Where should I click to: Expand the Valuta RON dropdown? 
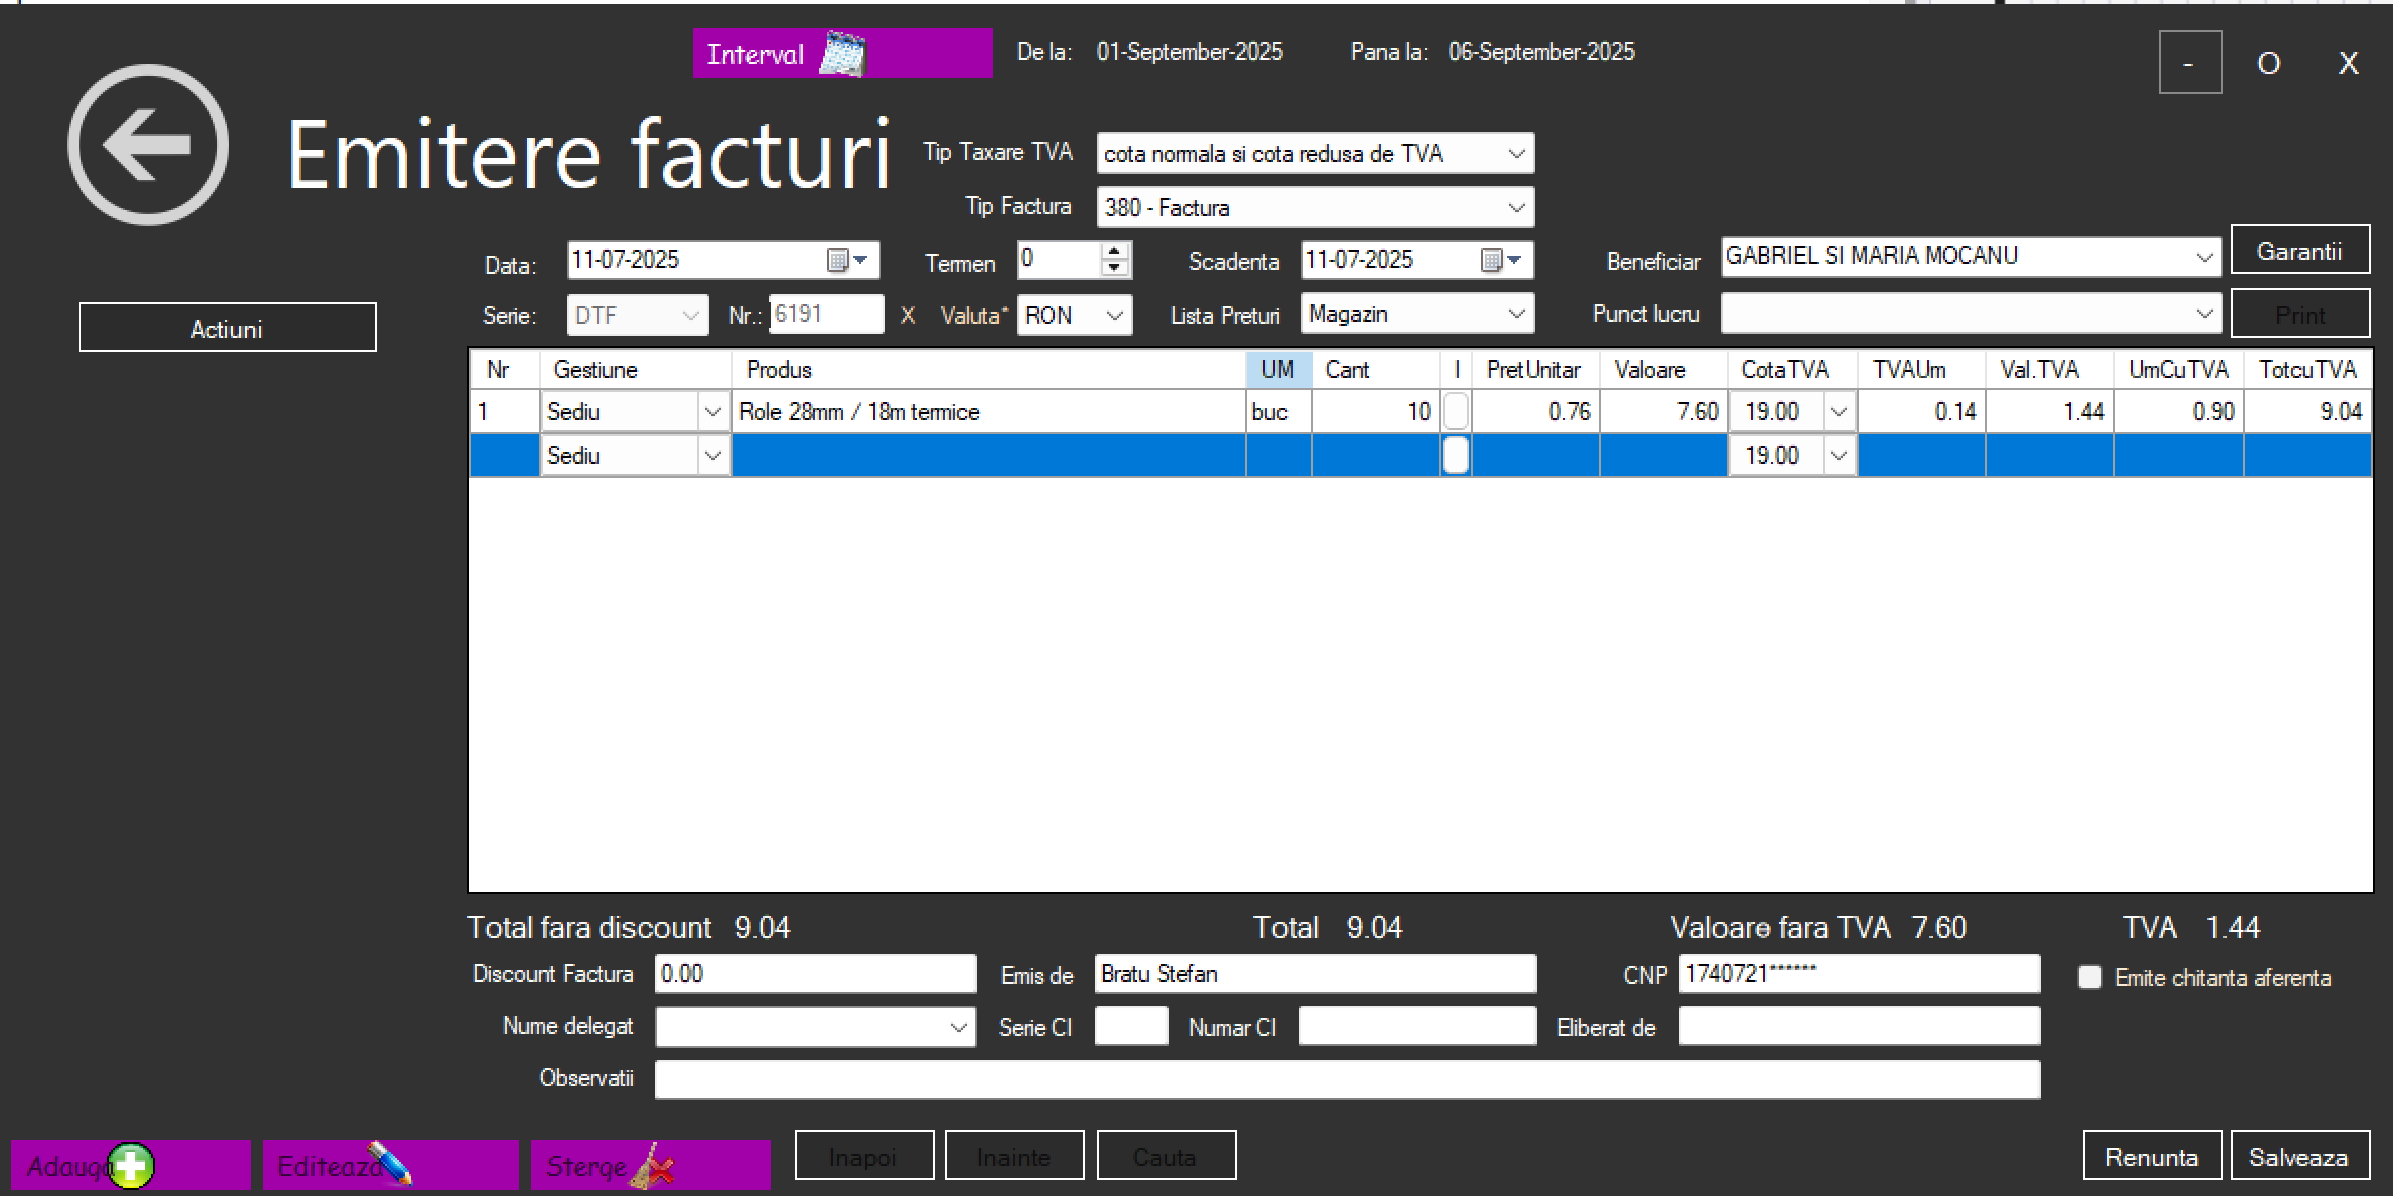click(1115, 316)
